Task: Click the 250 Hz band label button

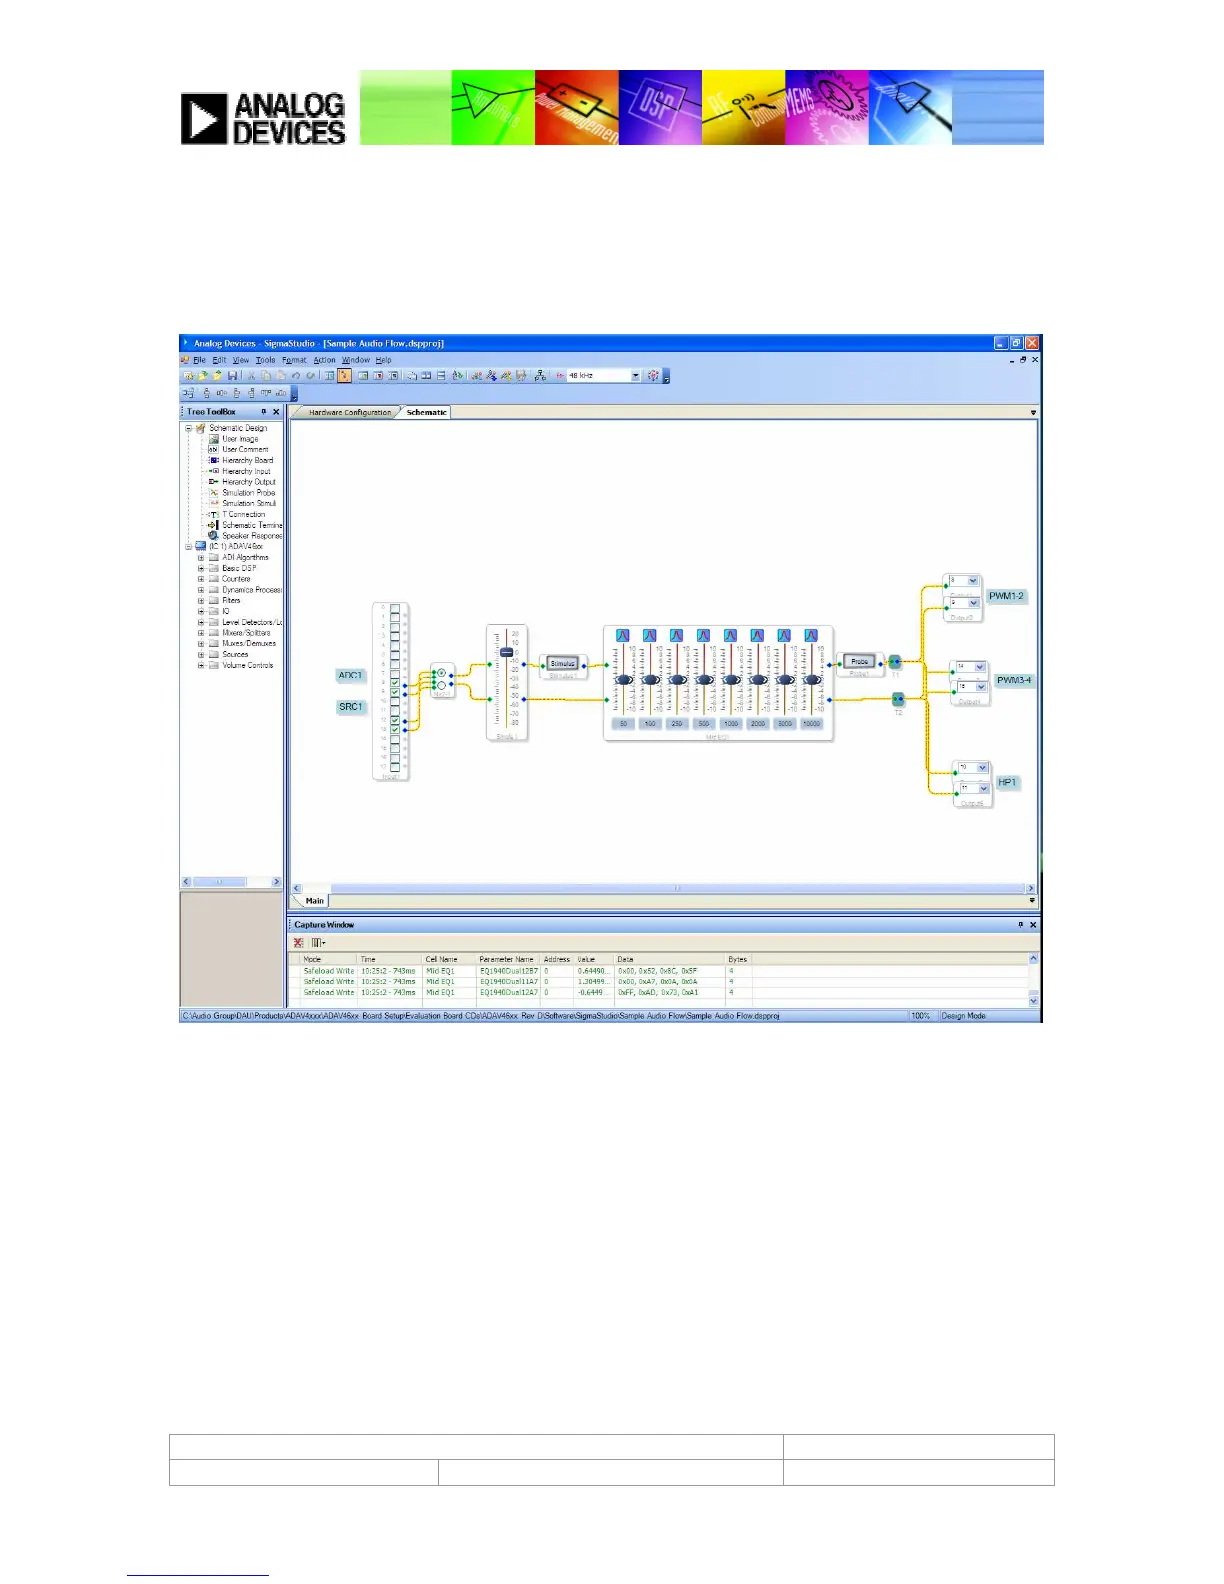Action: (x=677, y=723)
